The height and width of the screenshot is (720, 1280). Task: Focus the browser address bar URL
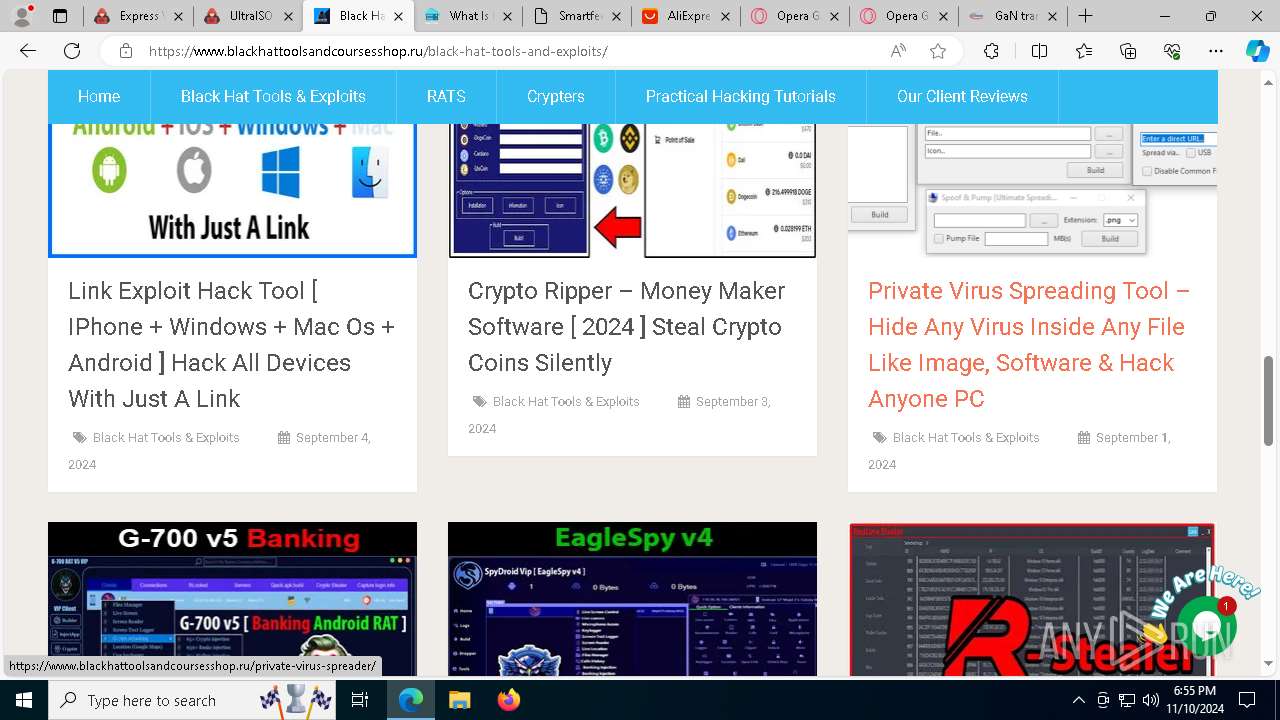coord(378,51)
